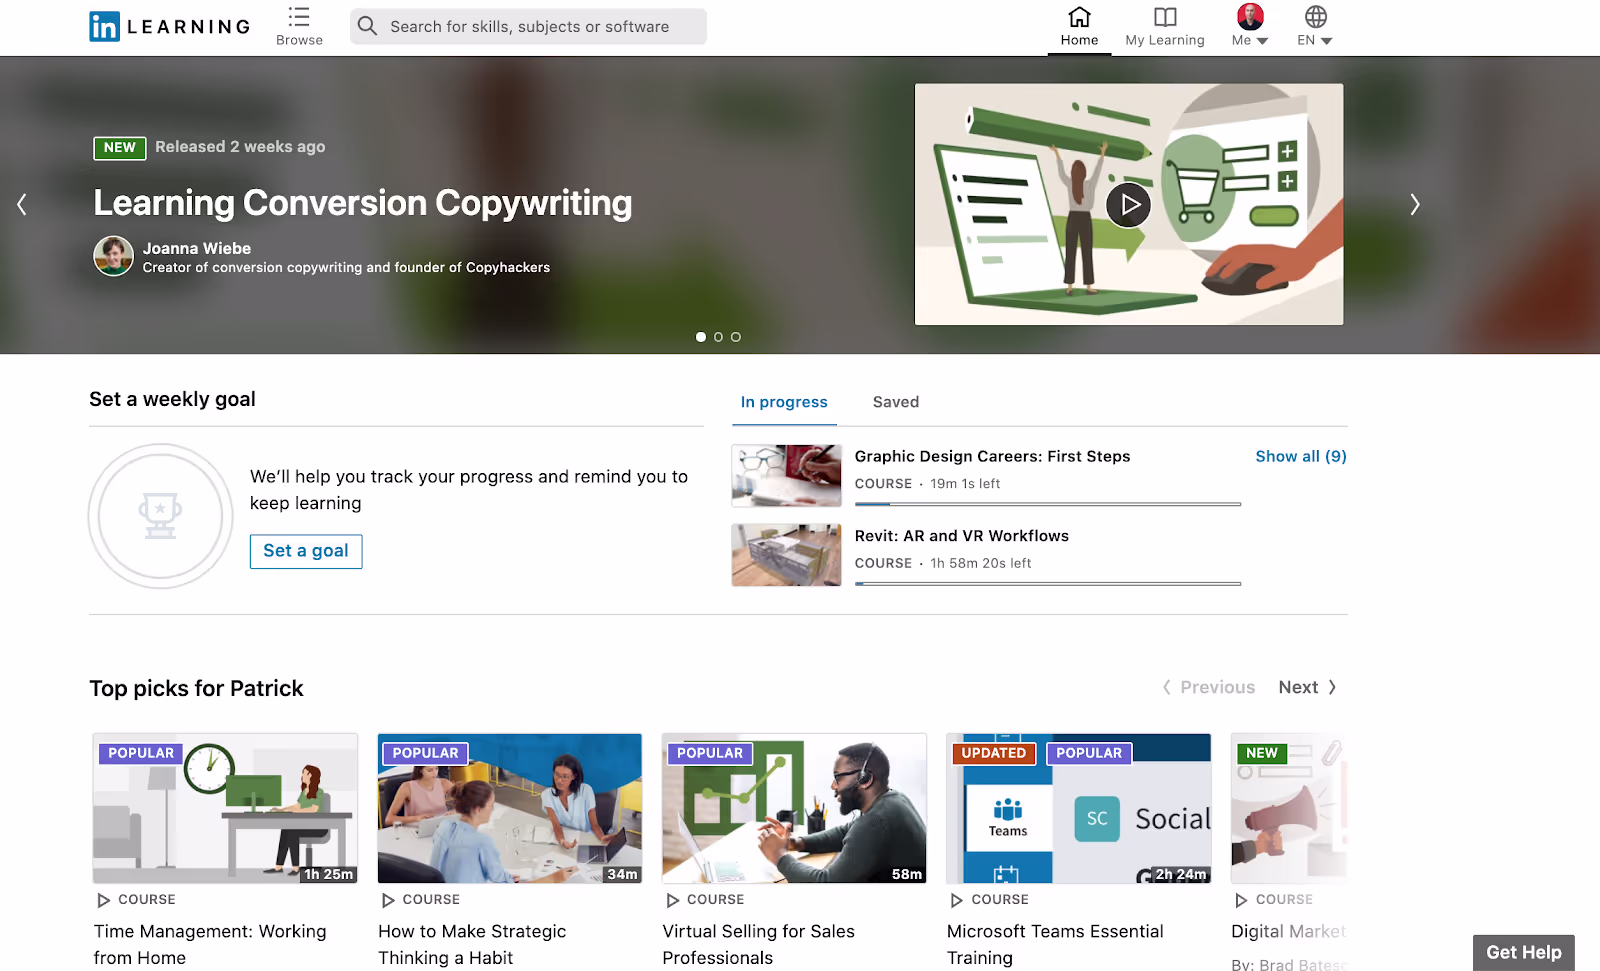
Task: Click play icon beside Time Management COURSE label
Action: (x=103, y=900)
